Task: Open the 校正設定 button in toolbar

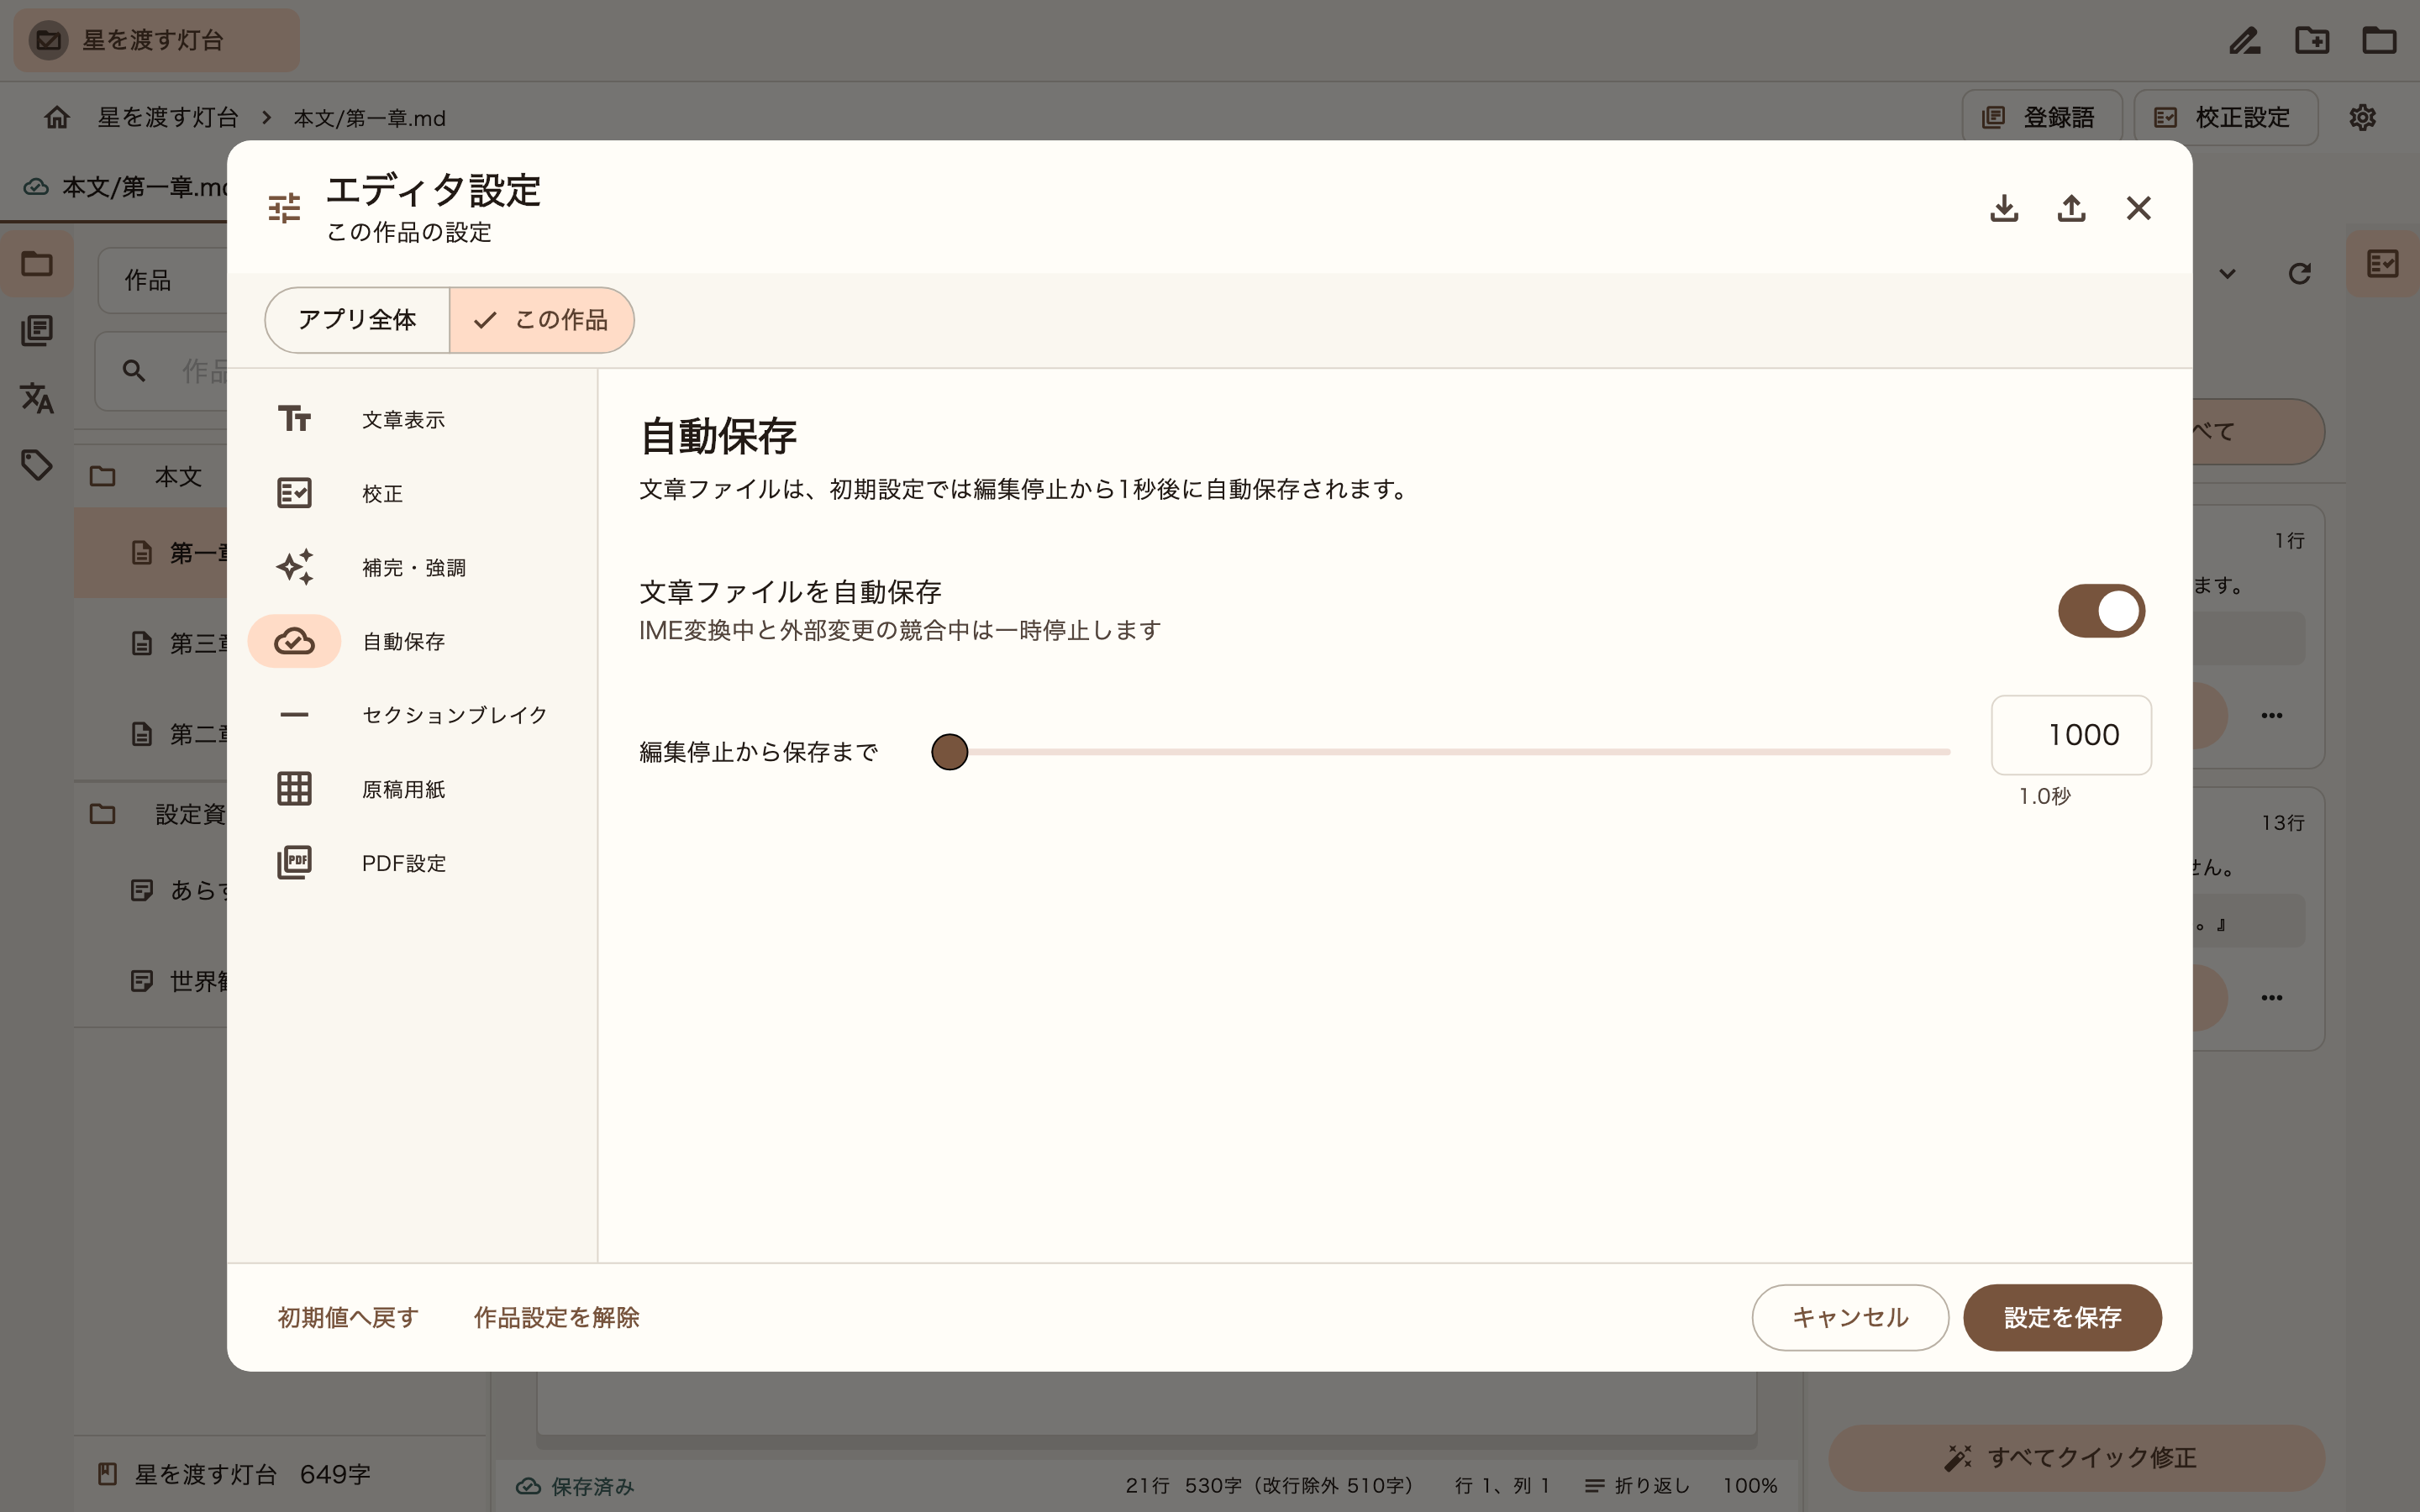Action: pos(2226,117)
